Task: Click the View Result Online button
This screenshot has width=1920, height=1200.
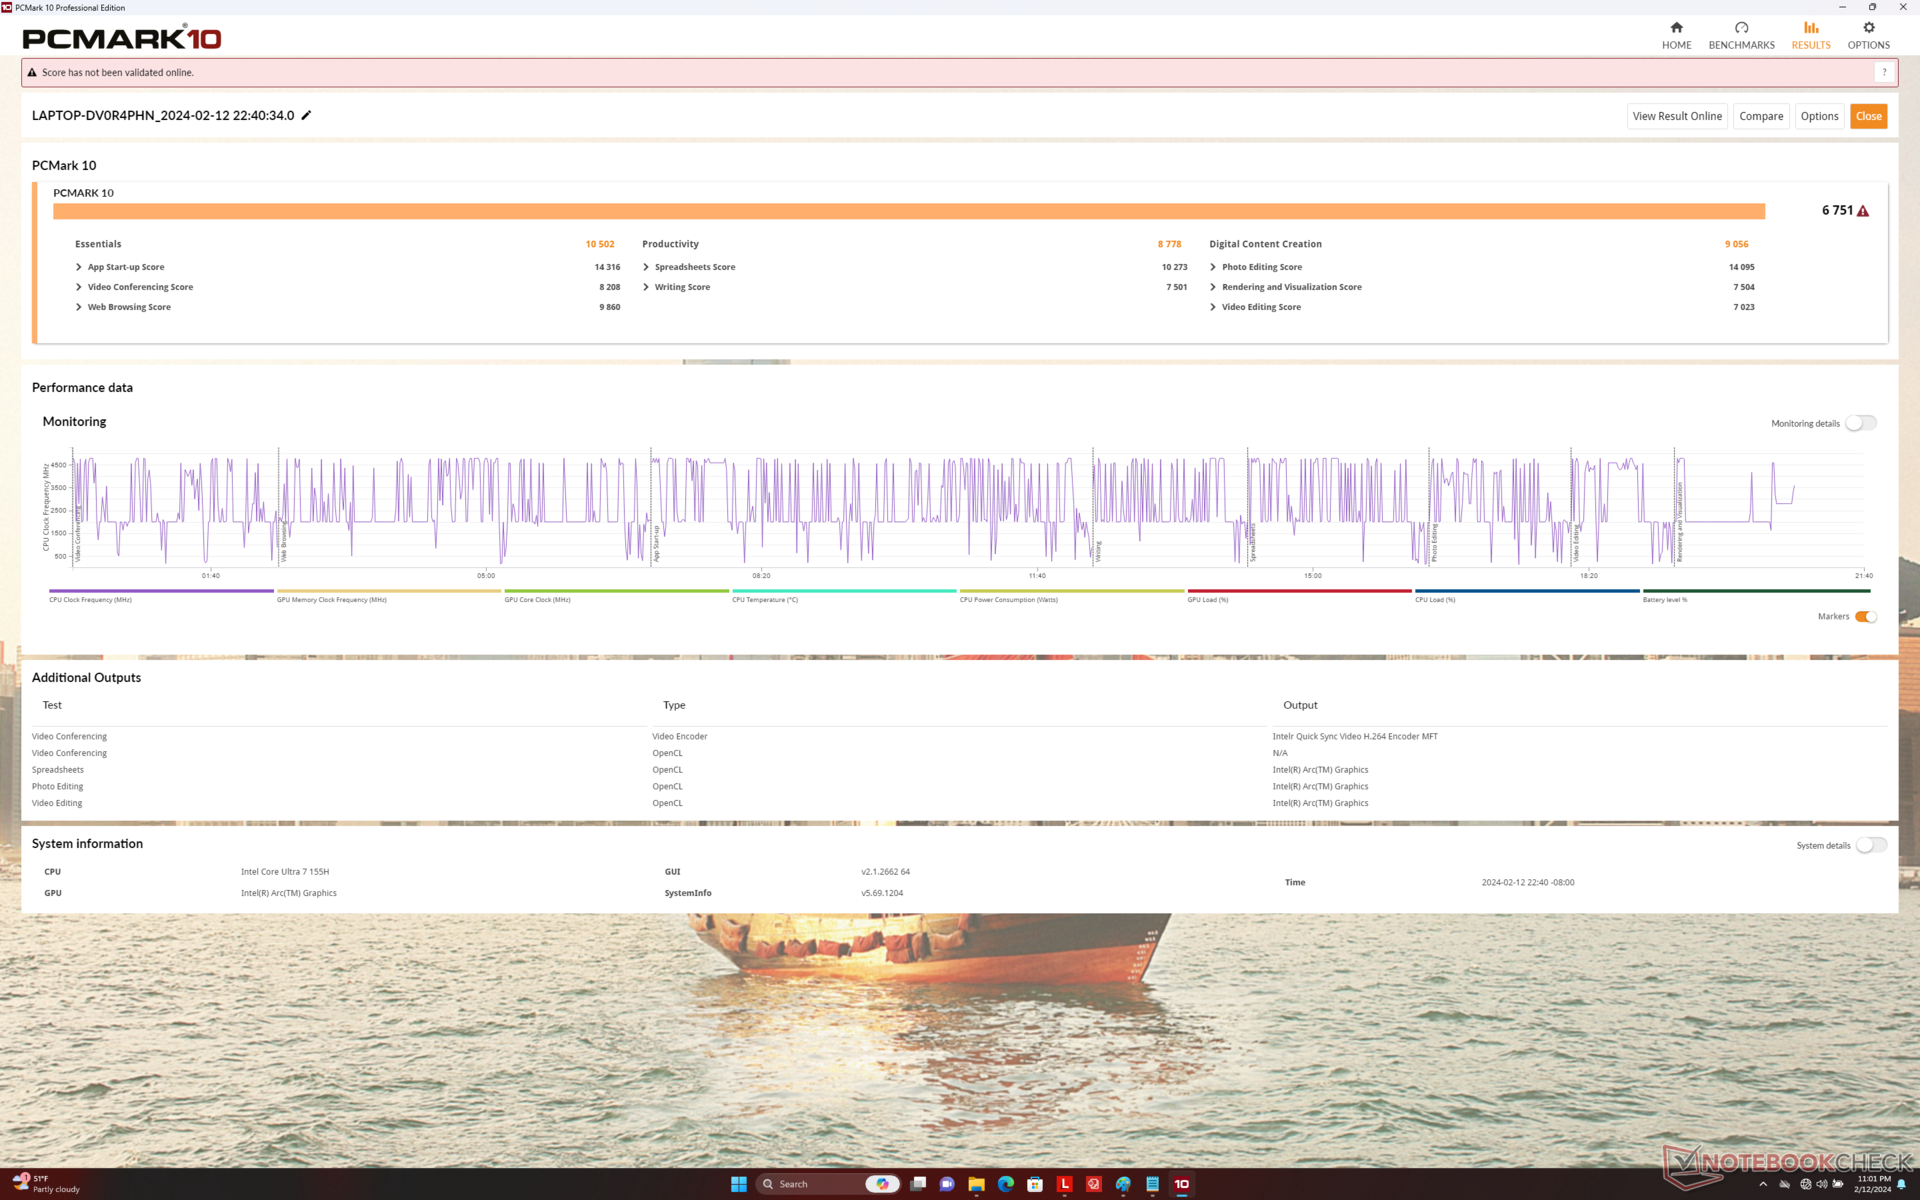Action: (x=1677, y=116)
